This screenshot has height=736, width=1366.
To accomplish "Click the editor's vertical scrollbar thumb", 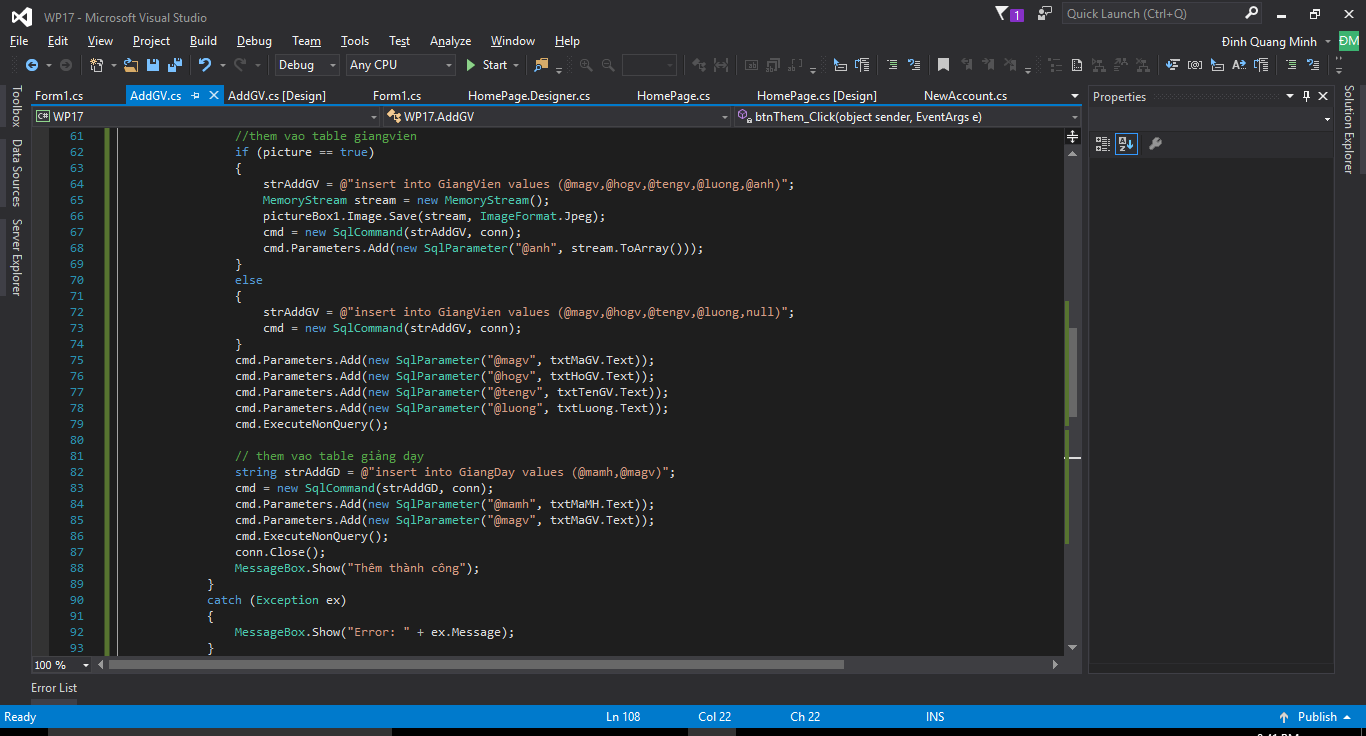I will coord(1073,370).
